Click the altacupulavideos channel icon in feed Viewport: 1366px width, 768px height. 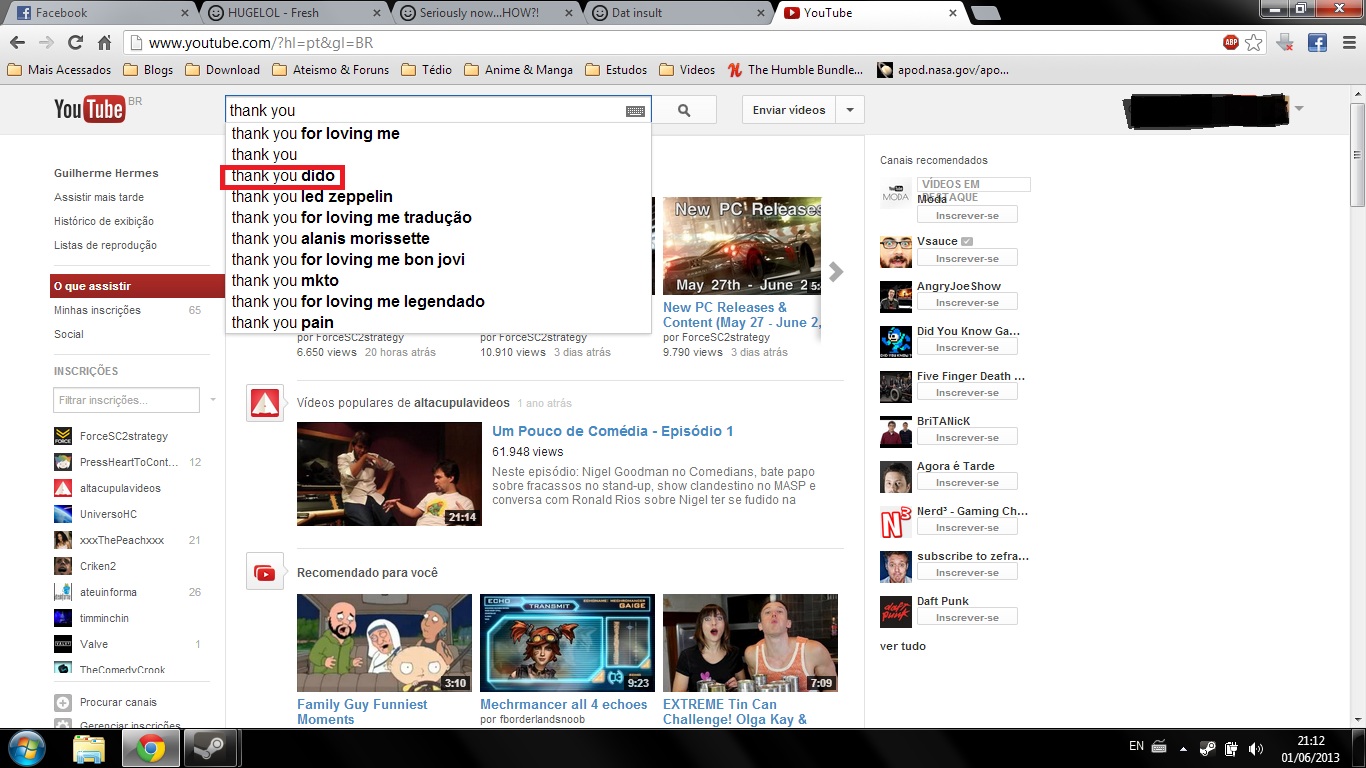click(x=265, y=403)
